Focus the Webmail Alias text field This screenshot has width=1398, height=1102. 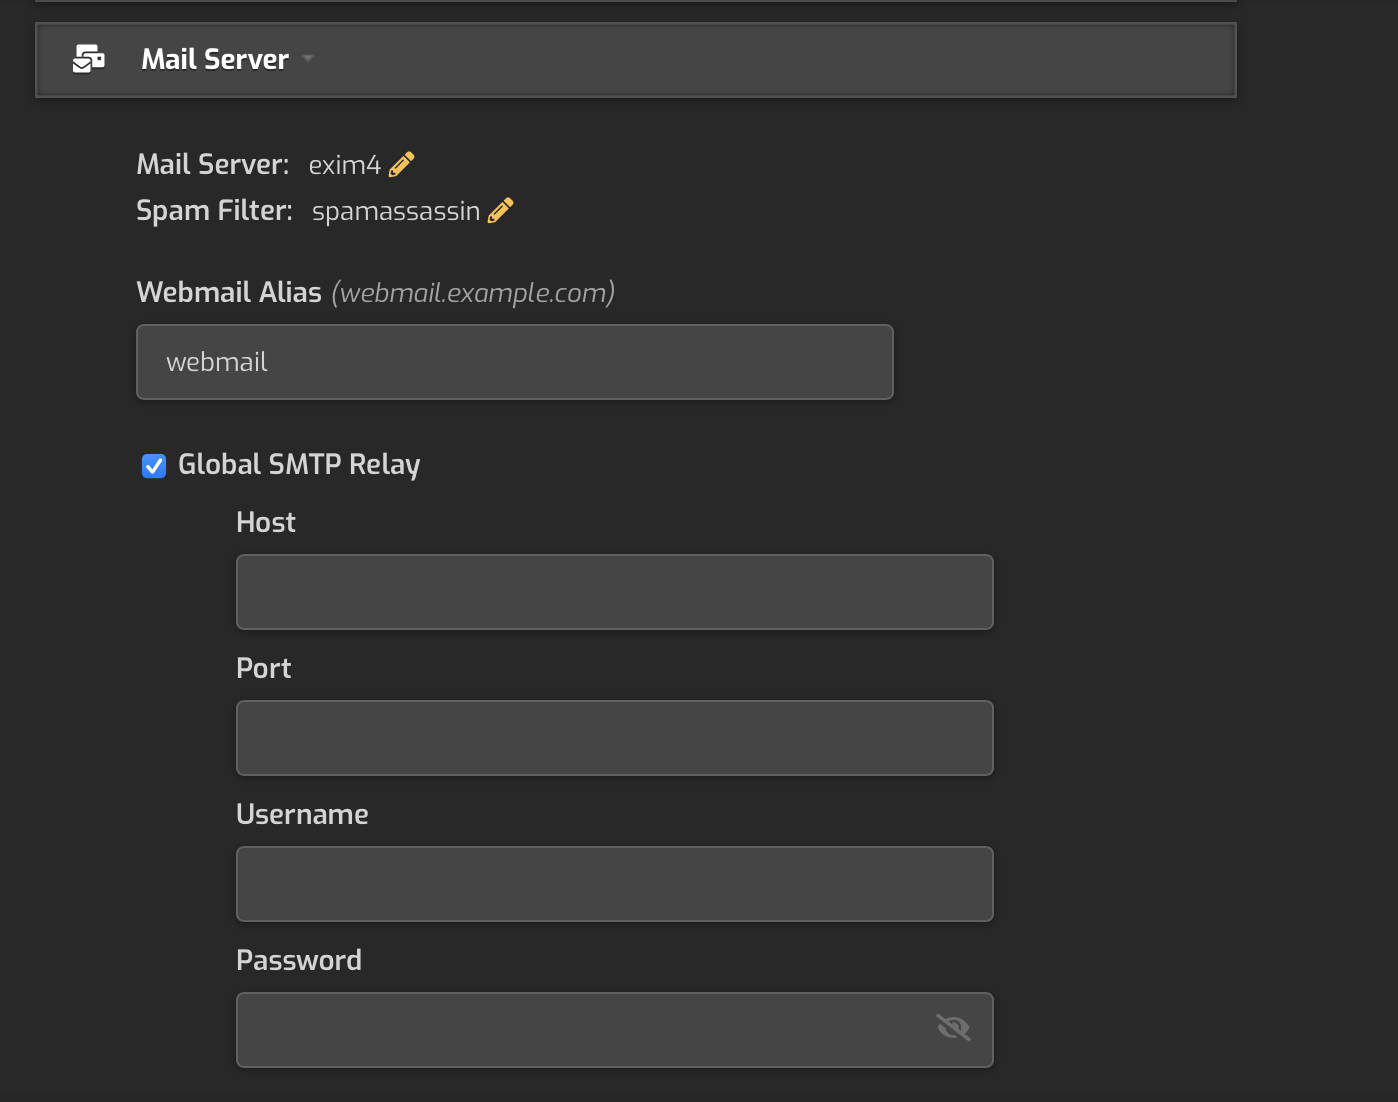tap(514, 362)
